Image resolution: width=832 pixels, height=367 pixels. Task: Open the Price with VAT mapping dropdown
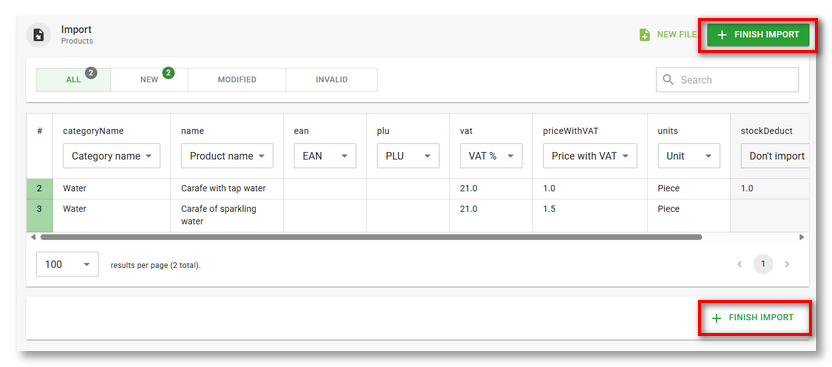pyautogui.click(x=590, y=156)
